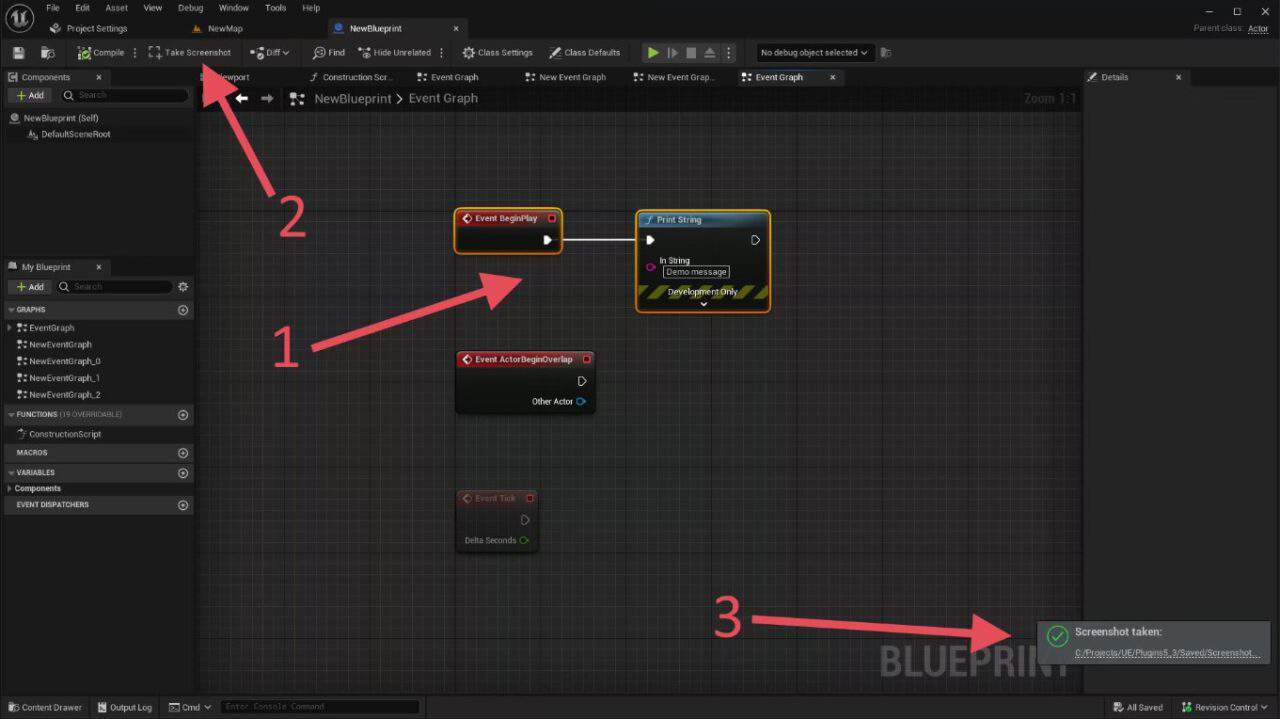Expand the EventGraph tree item
The width and height of the screenshot is (1280, 719).
[x=9, y=328]
